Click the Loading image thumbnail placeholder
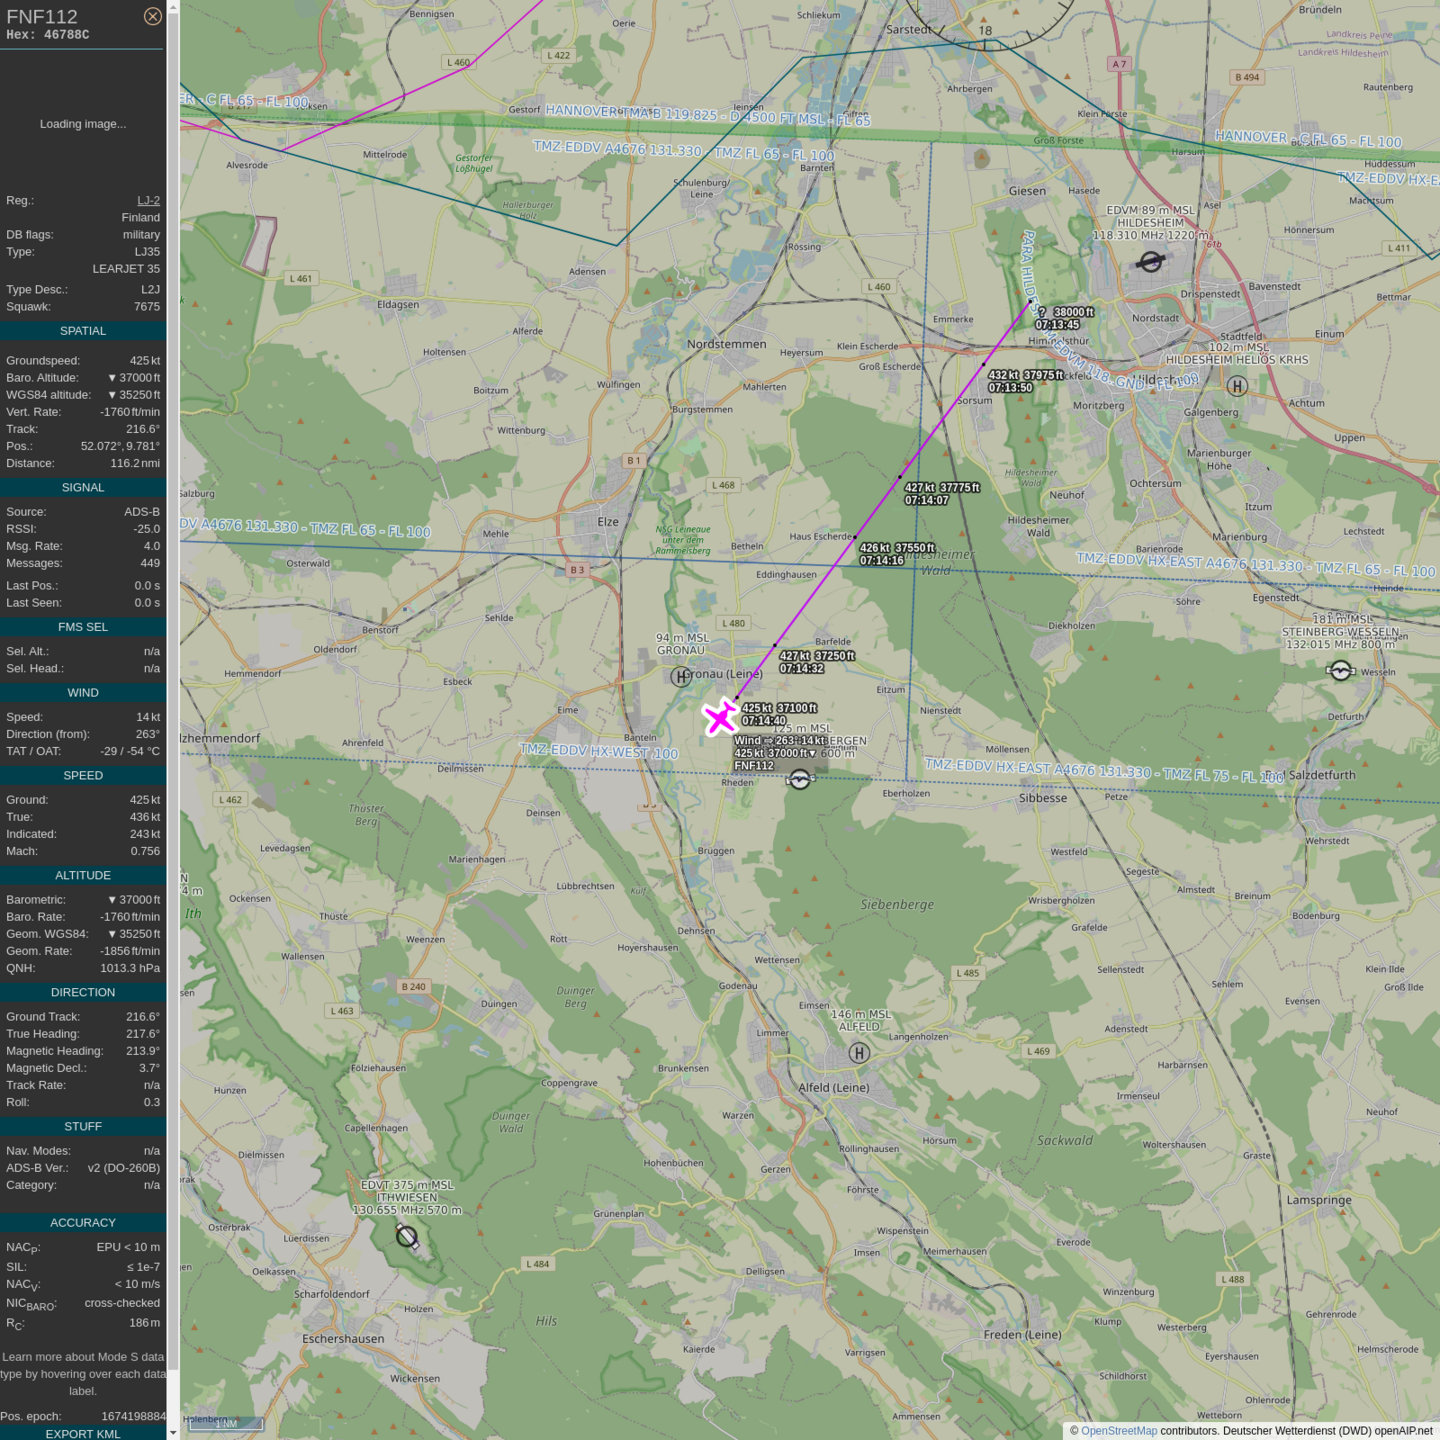 pyautogui.click(x=83, y=124)
